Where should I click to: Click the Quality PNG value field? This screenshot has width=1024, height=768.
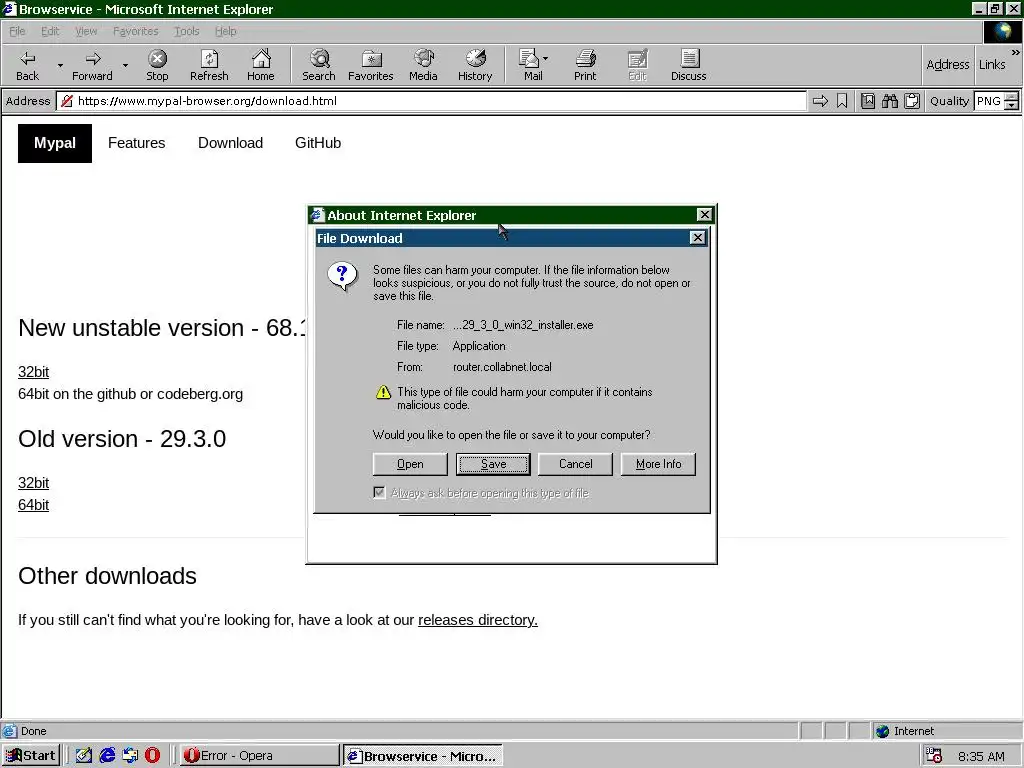[x=989, y=101]
